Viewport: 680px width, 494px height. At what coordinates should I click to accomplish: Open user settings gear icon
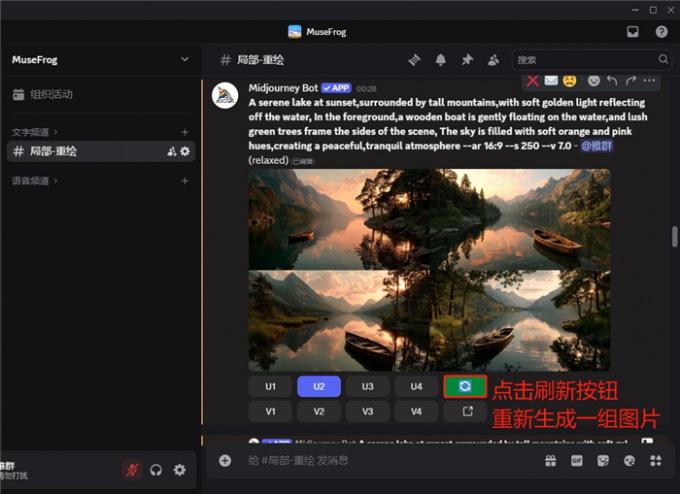pyautogui.click(x=180, y=470)
